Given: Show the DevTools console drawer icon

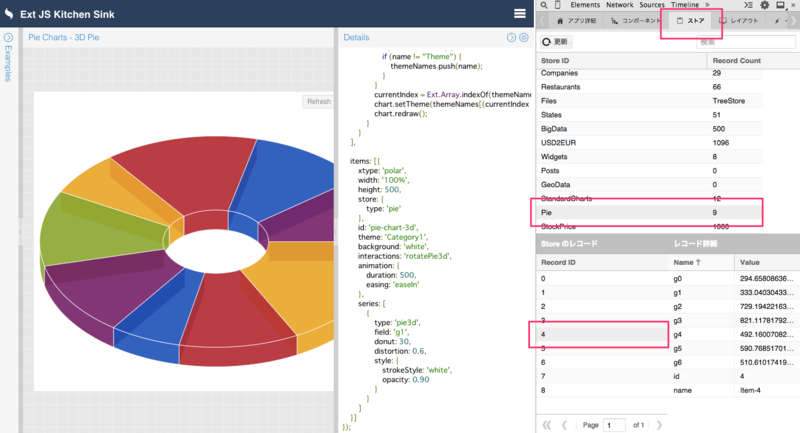Looking at the screenshot, I should (748, 5).
